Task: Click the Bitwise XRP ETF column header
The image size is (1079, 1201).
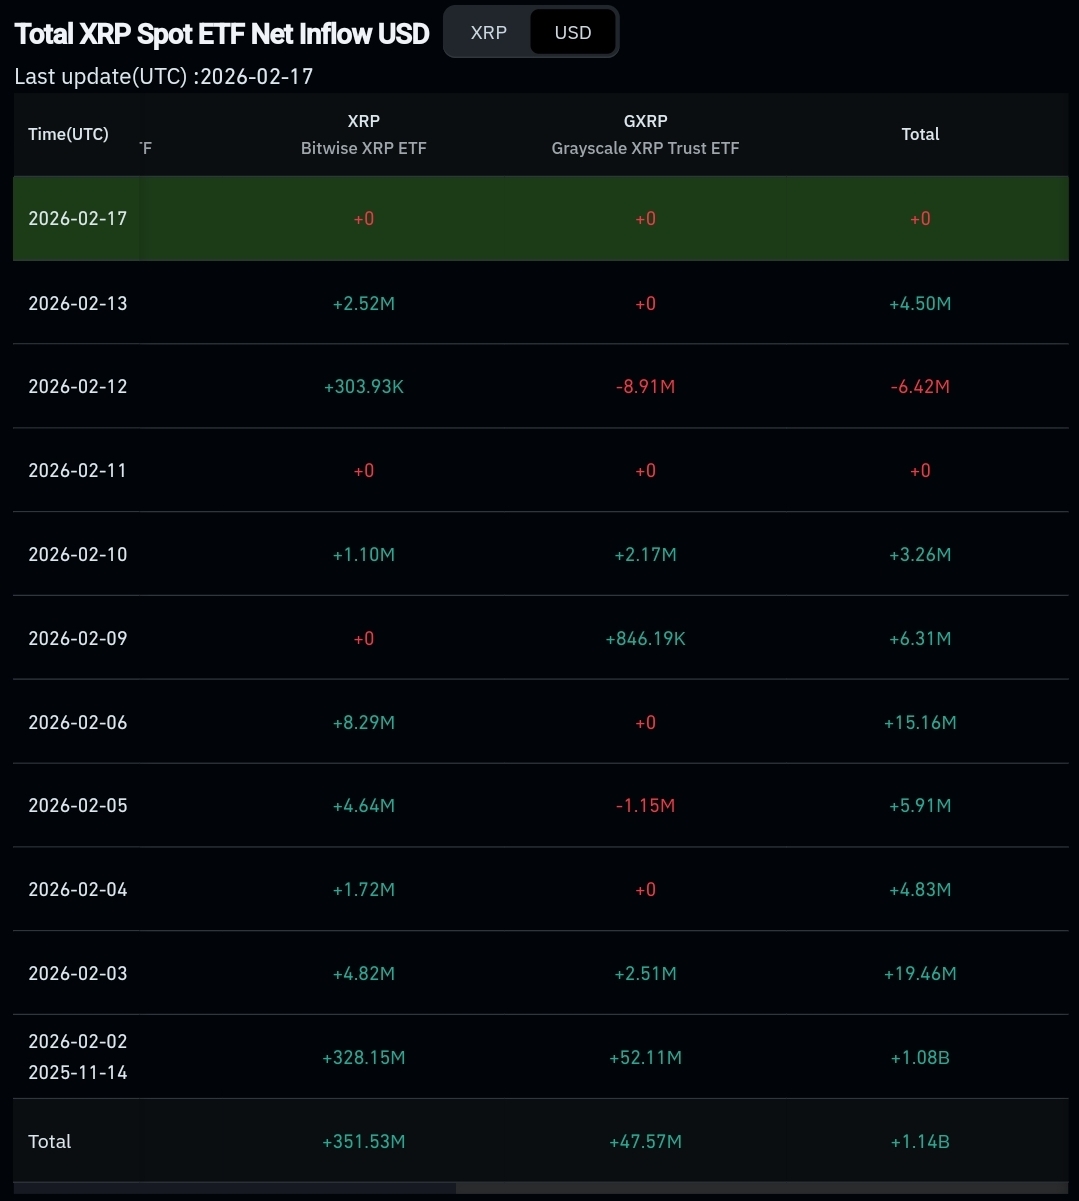Action: click(x=363, y=135)
